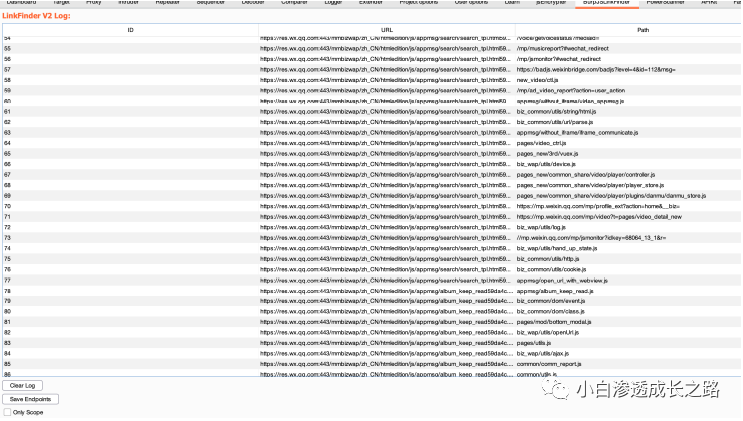Select path appmsg/open_url_with_webview.js
The width and height of the screenshot is (743, 421).
[x=562, y=281]
